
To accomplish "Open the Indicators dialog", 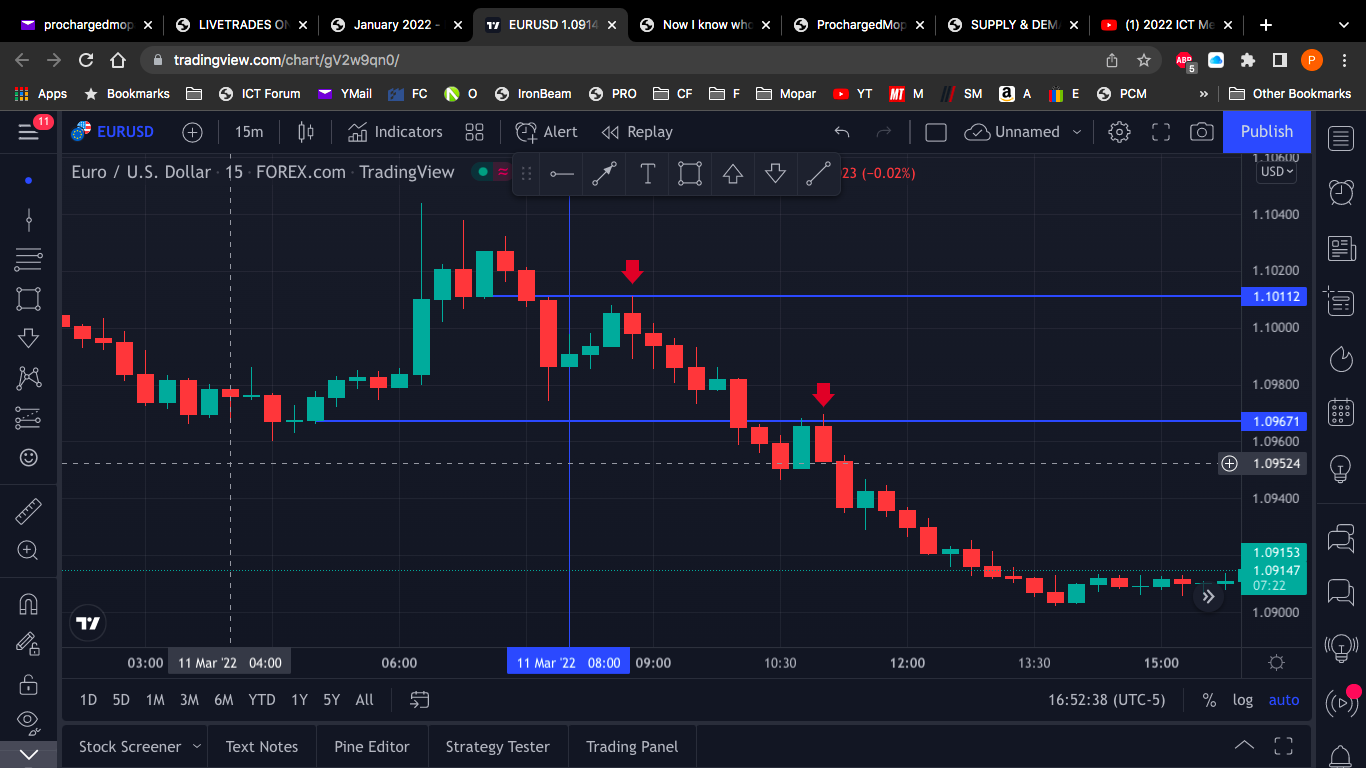I will (395, 132).
